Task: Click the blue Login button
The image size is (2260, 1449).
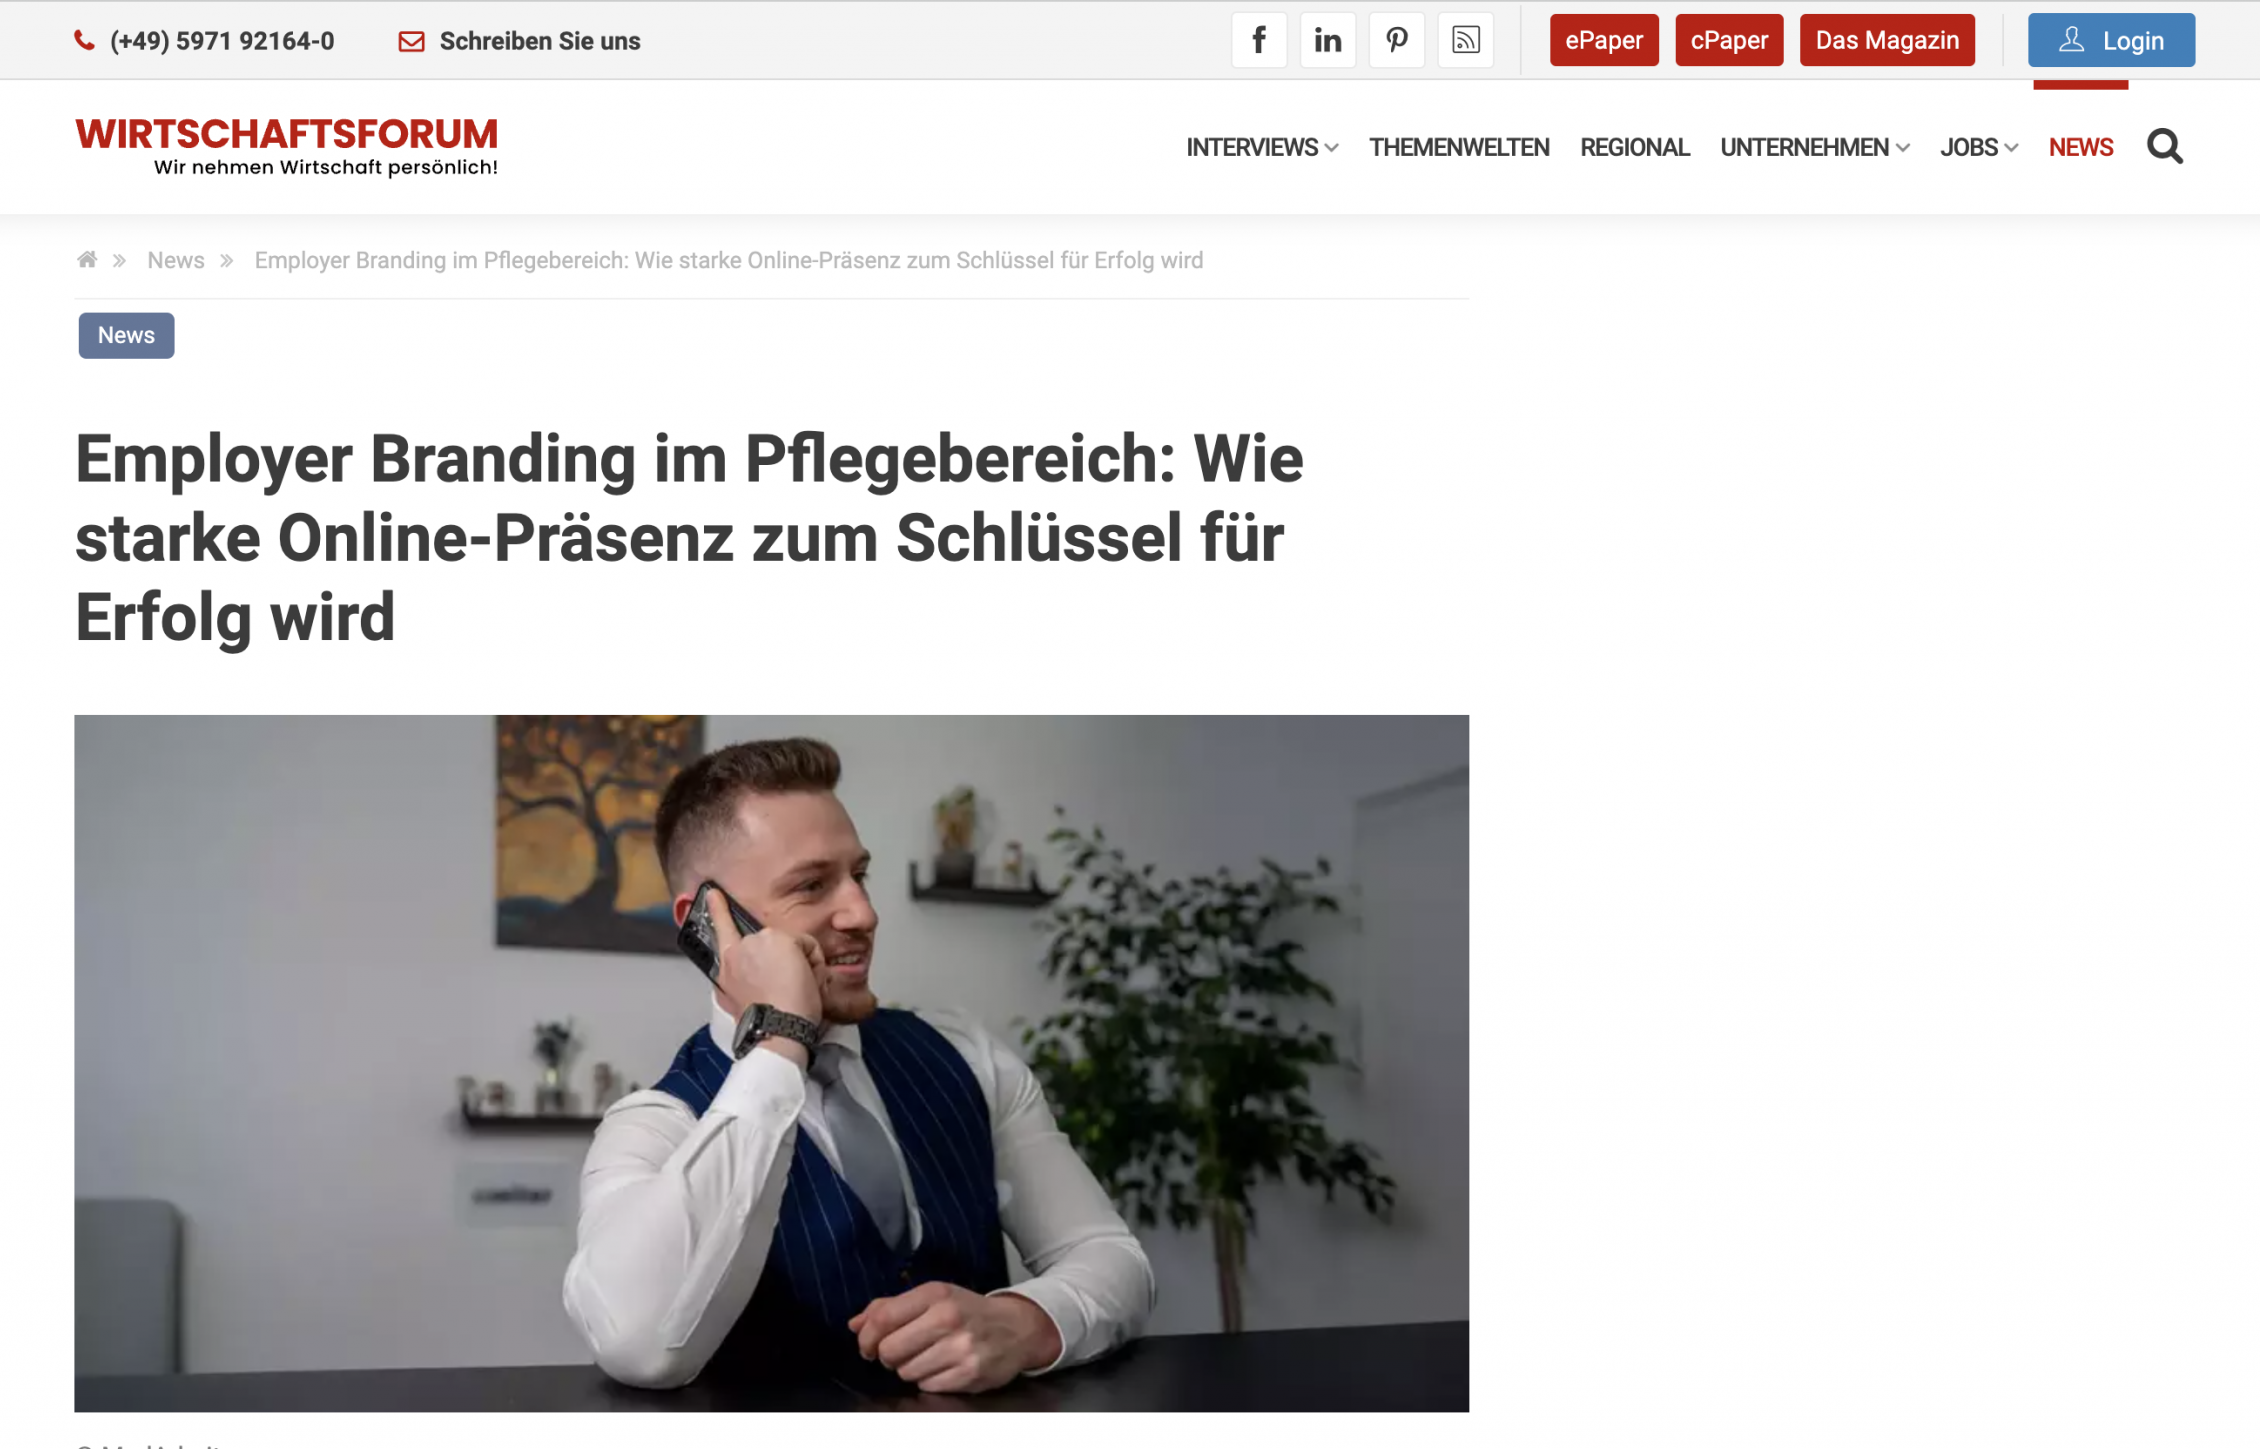Action: (2111, 40)
